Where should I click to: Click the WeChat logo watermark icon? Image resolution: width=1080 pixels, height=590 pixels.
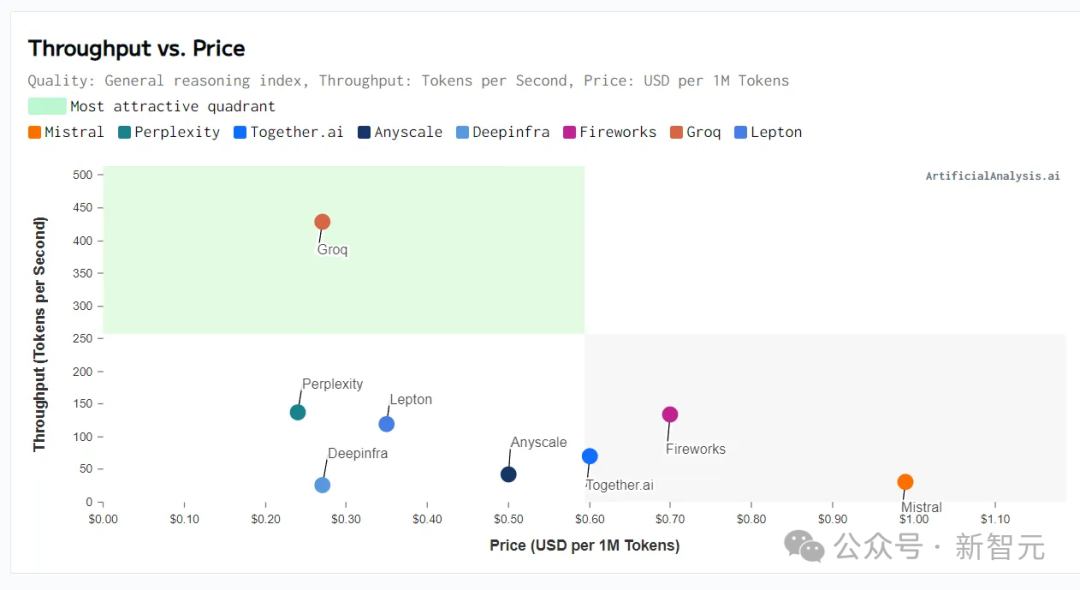coord(804,545)
